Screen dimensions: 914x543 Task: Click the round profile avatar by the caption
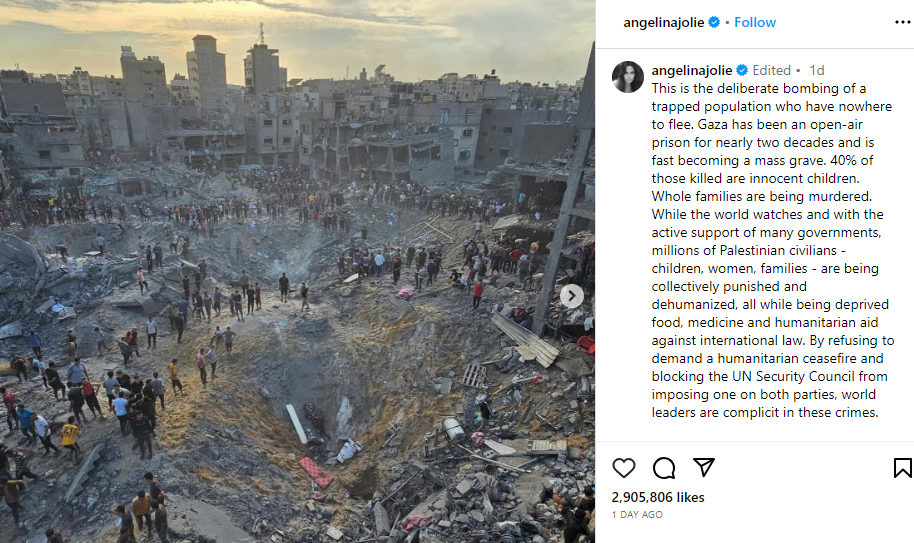pos(628,76)
